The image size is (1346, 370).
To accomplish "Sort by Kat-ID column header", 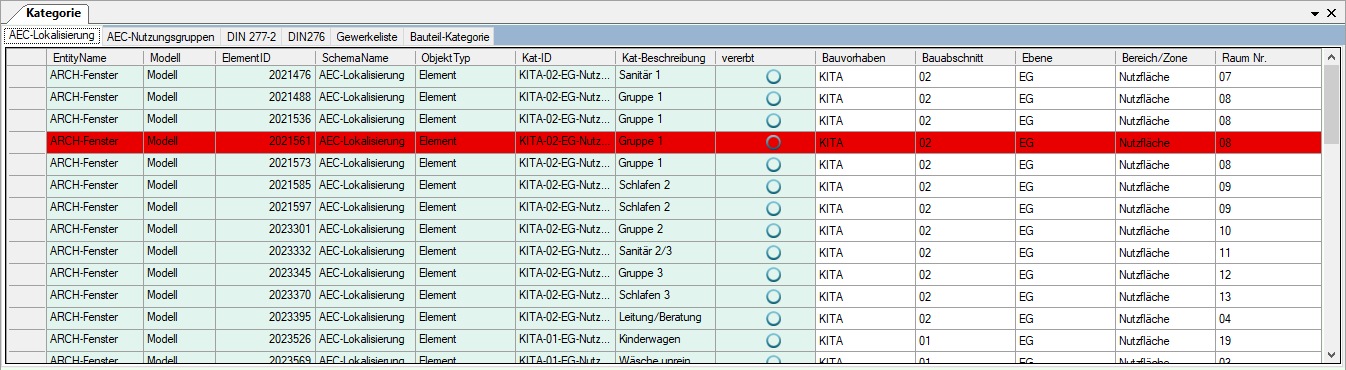I will click(x=565, y=58).
